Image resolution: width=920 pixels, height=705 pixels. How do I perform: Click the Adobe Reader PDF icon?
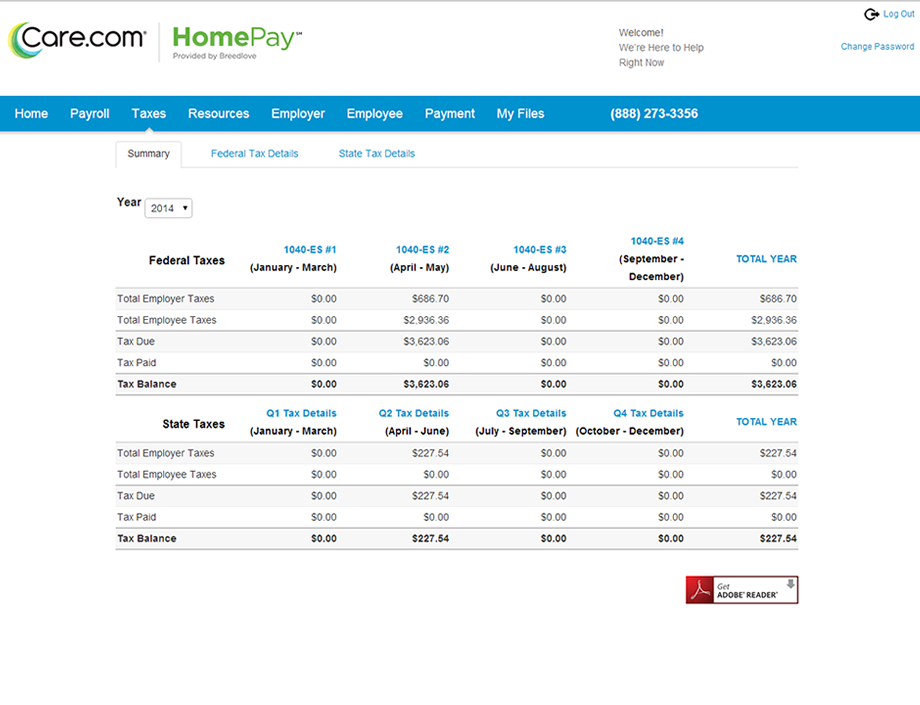pyautogui.click(x=697, y=589)
